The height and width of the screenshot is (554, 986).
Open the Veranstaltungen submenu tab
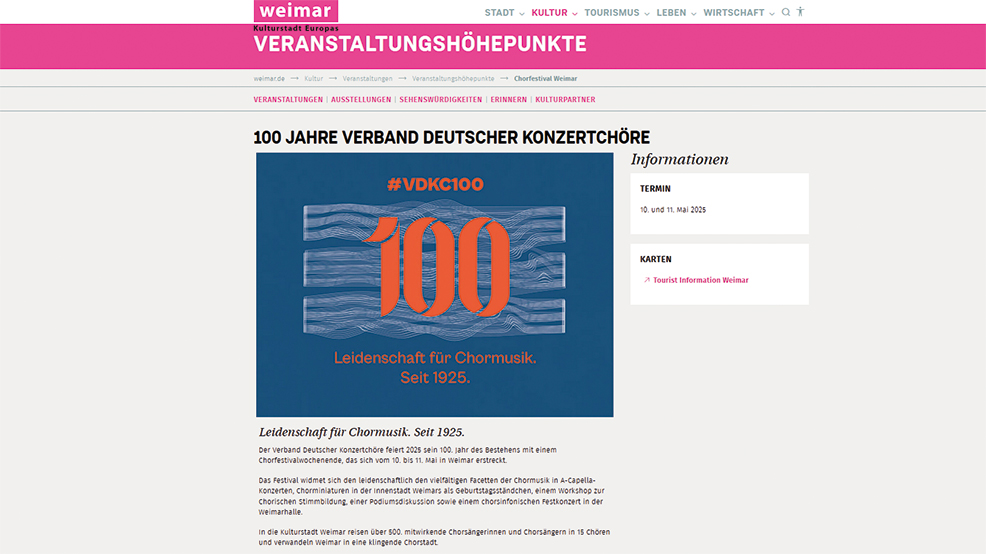coord(288,100)
